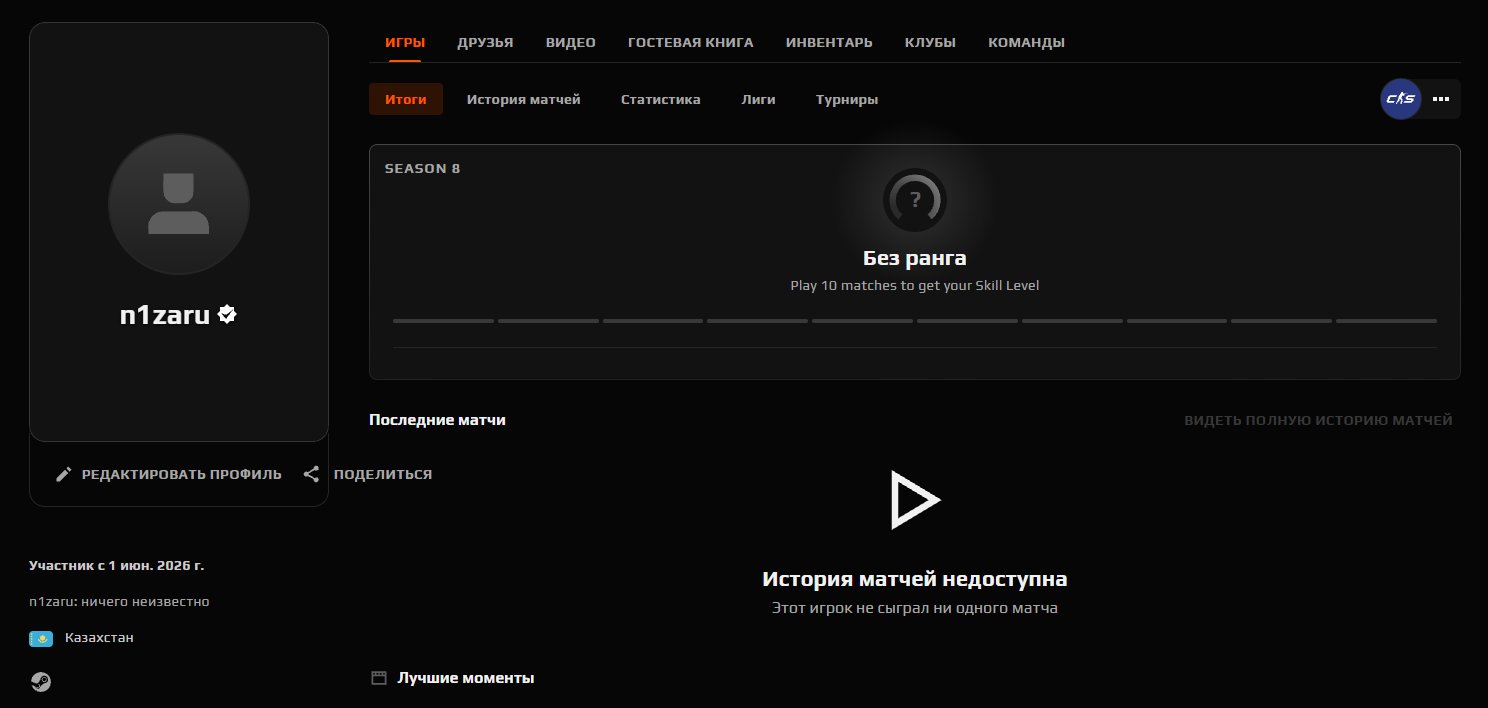The height and width of the screenshot is (708, 1488).
Task: Open the three-dots game menu
Action: pyautogui.click(x=1441, y=99)
